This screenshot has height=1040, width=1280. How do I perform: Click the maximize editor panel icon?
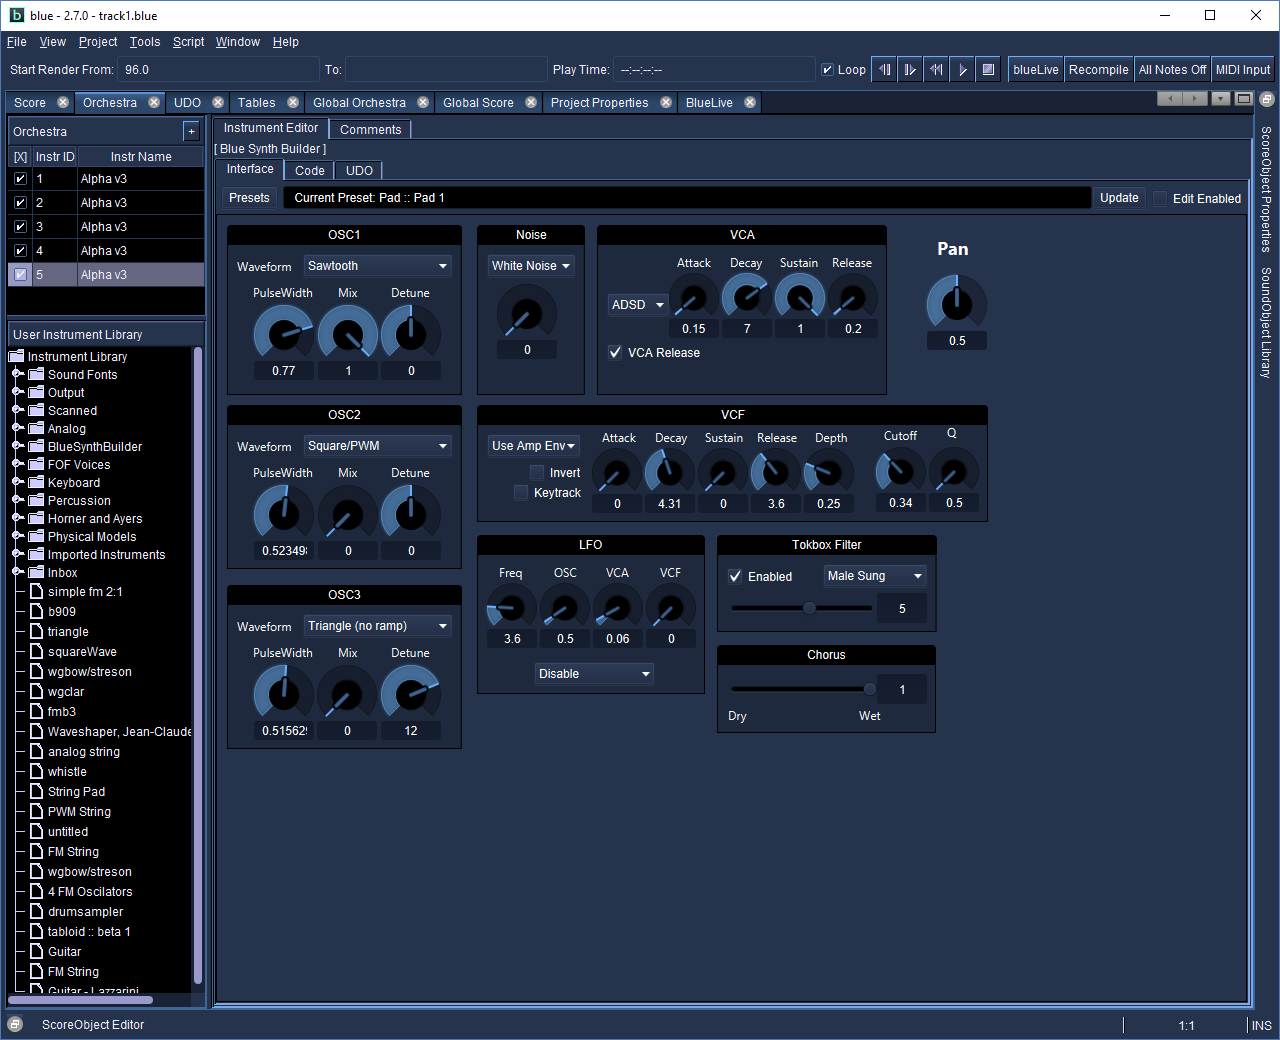(1243, 99)
